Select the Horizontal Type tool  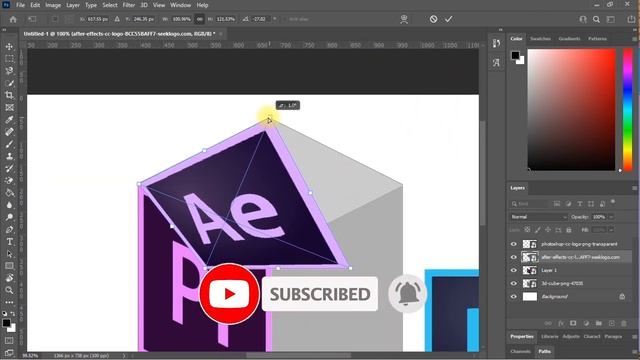9,242
